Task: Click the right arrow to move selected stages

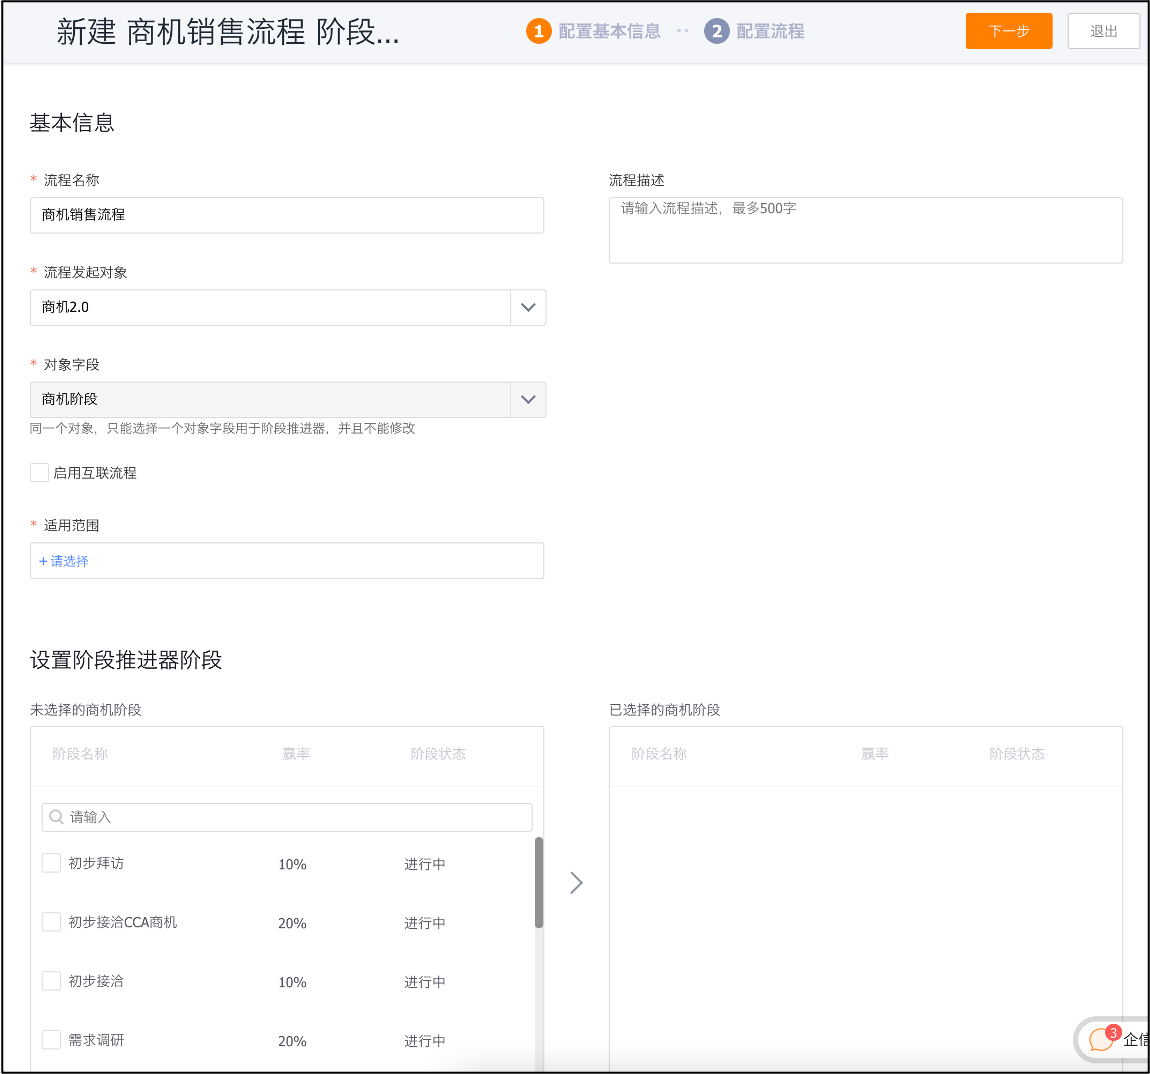Action: [x=576, y=882]
